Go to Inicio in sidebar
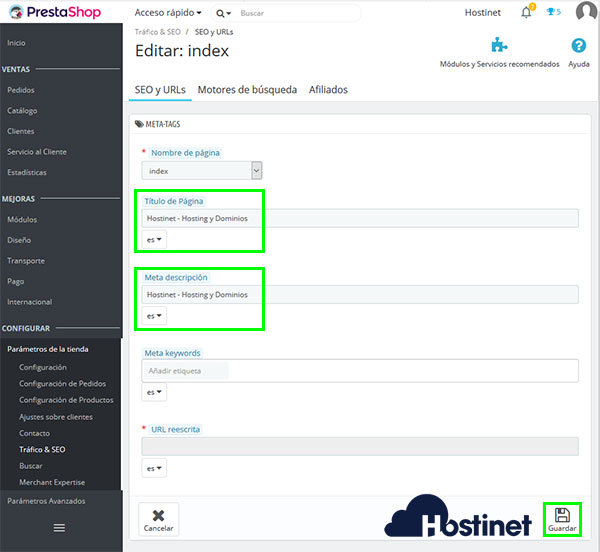This screenshot has width=600, height=552. coord(16,43)
